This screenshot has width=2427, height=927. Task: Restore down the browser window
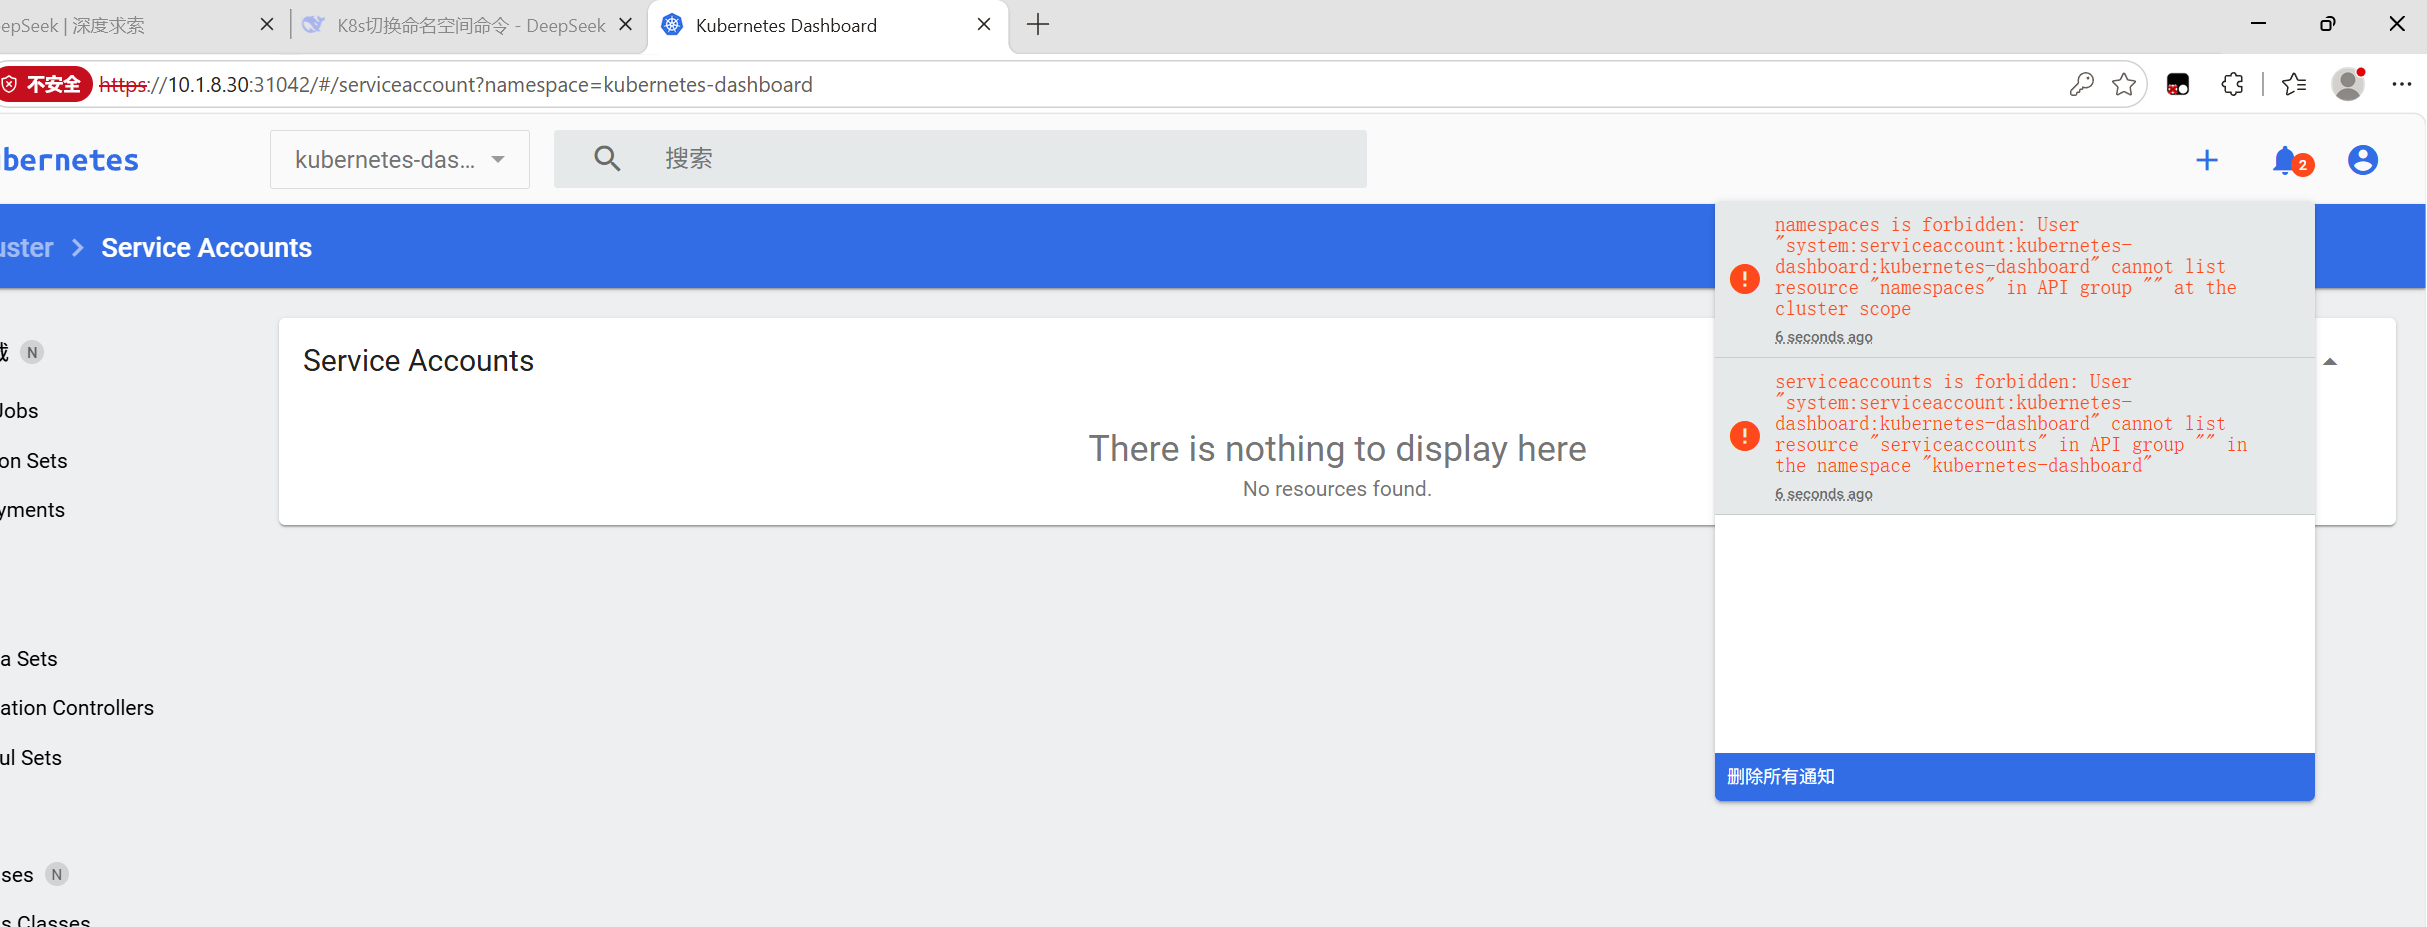(2328, 24)
